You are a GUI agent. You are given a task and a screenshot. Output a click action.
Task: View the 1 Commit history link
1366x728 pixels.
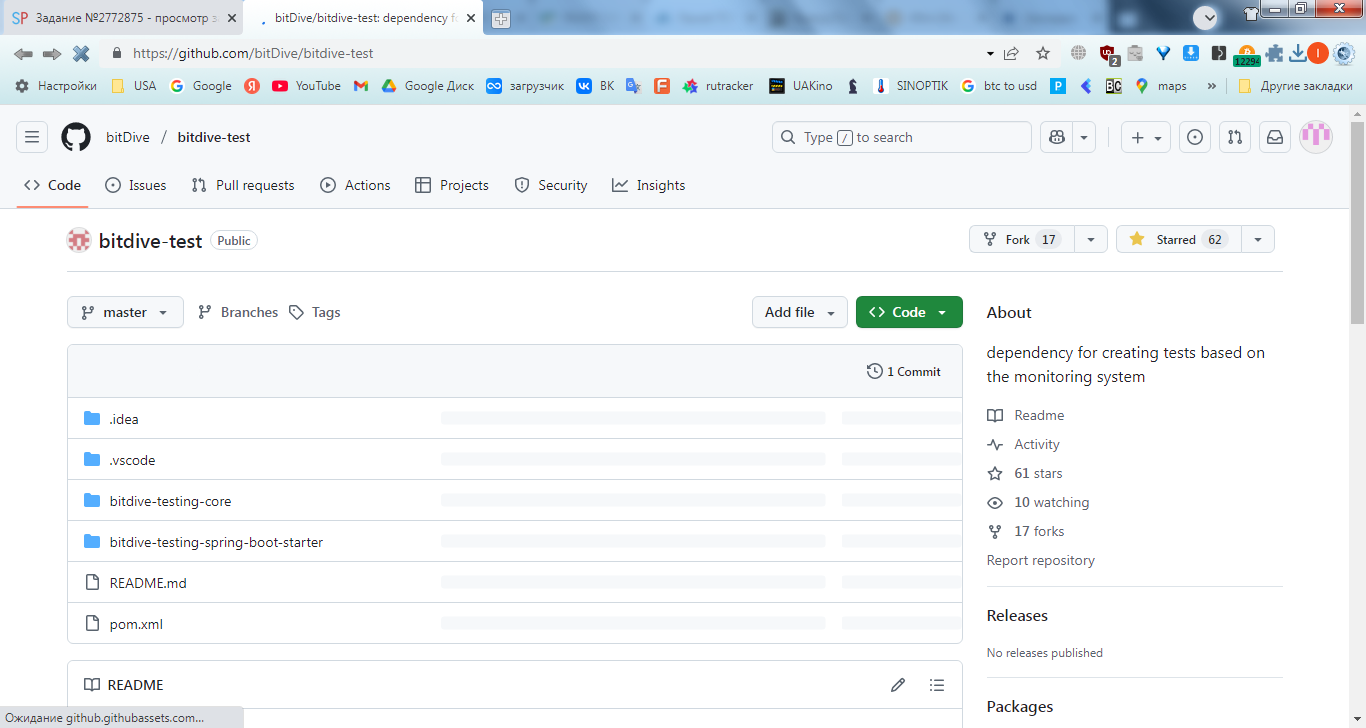pyautogui.click(x=904, y=371)
